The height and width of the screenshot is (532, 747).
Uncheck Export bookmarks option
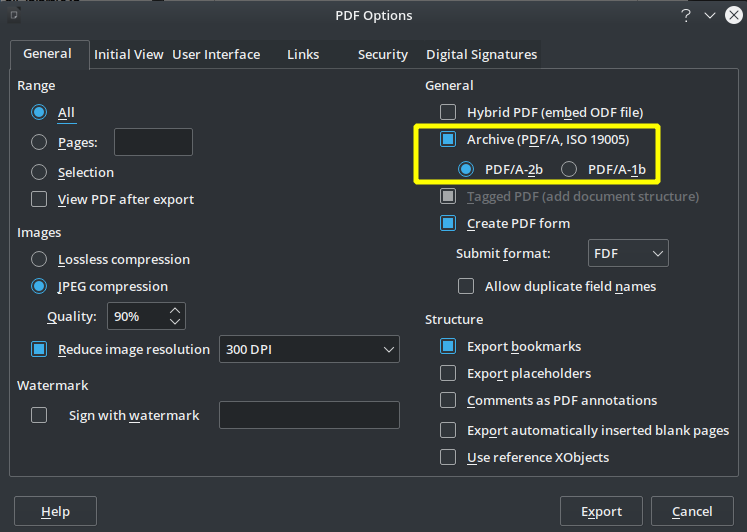click(448, 346)
